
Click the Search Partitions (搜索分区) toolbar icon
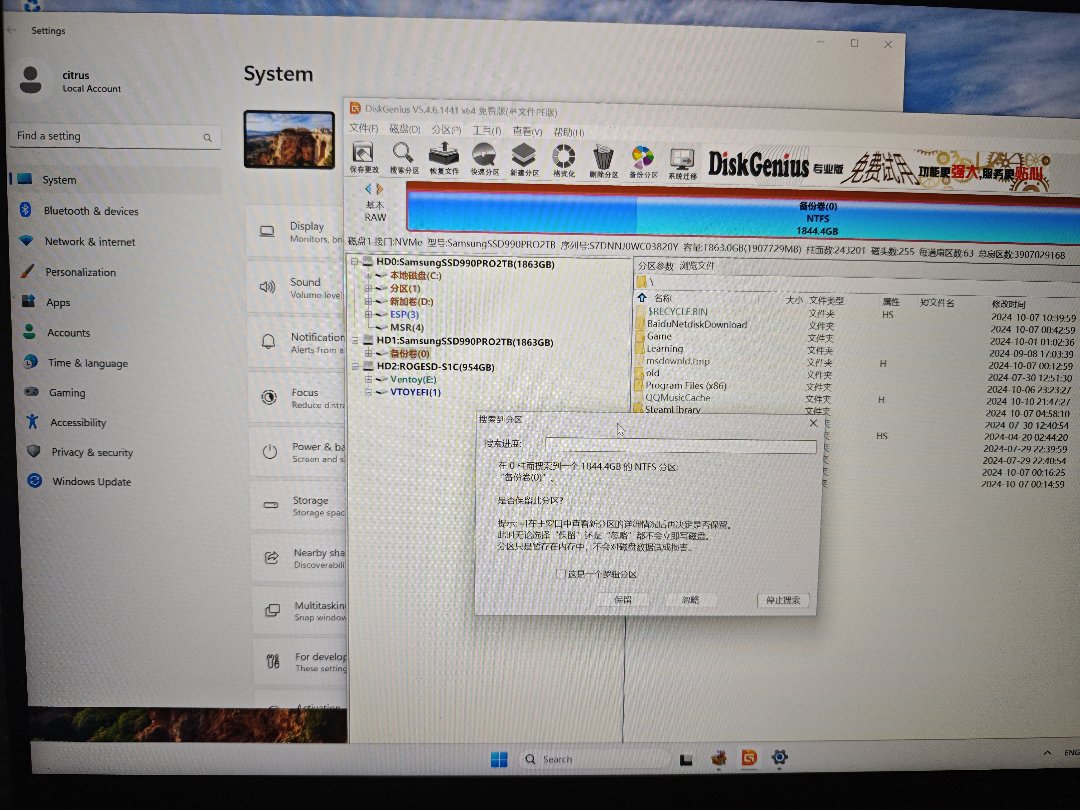pyautogui.click(x=404, y=158)
